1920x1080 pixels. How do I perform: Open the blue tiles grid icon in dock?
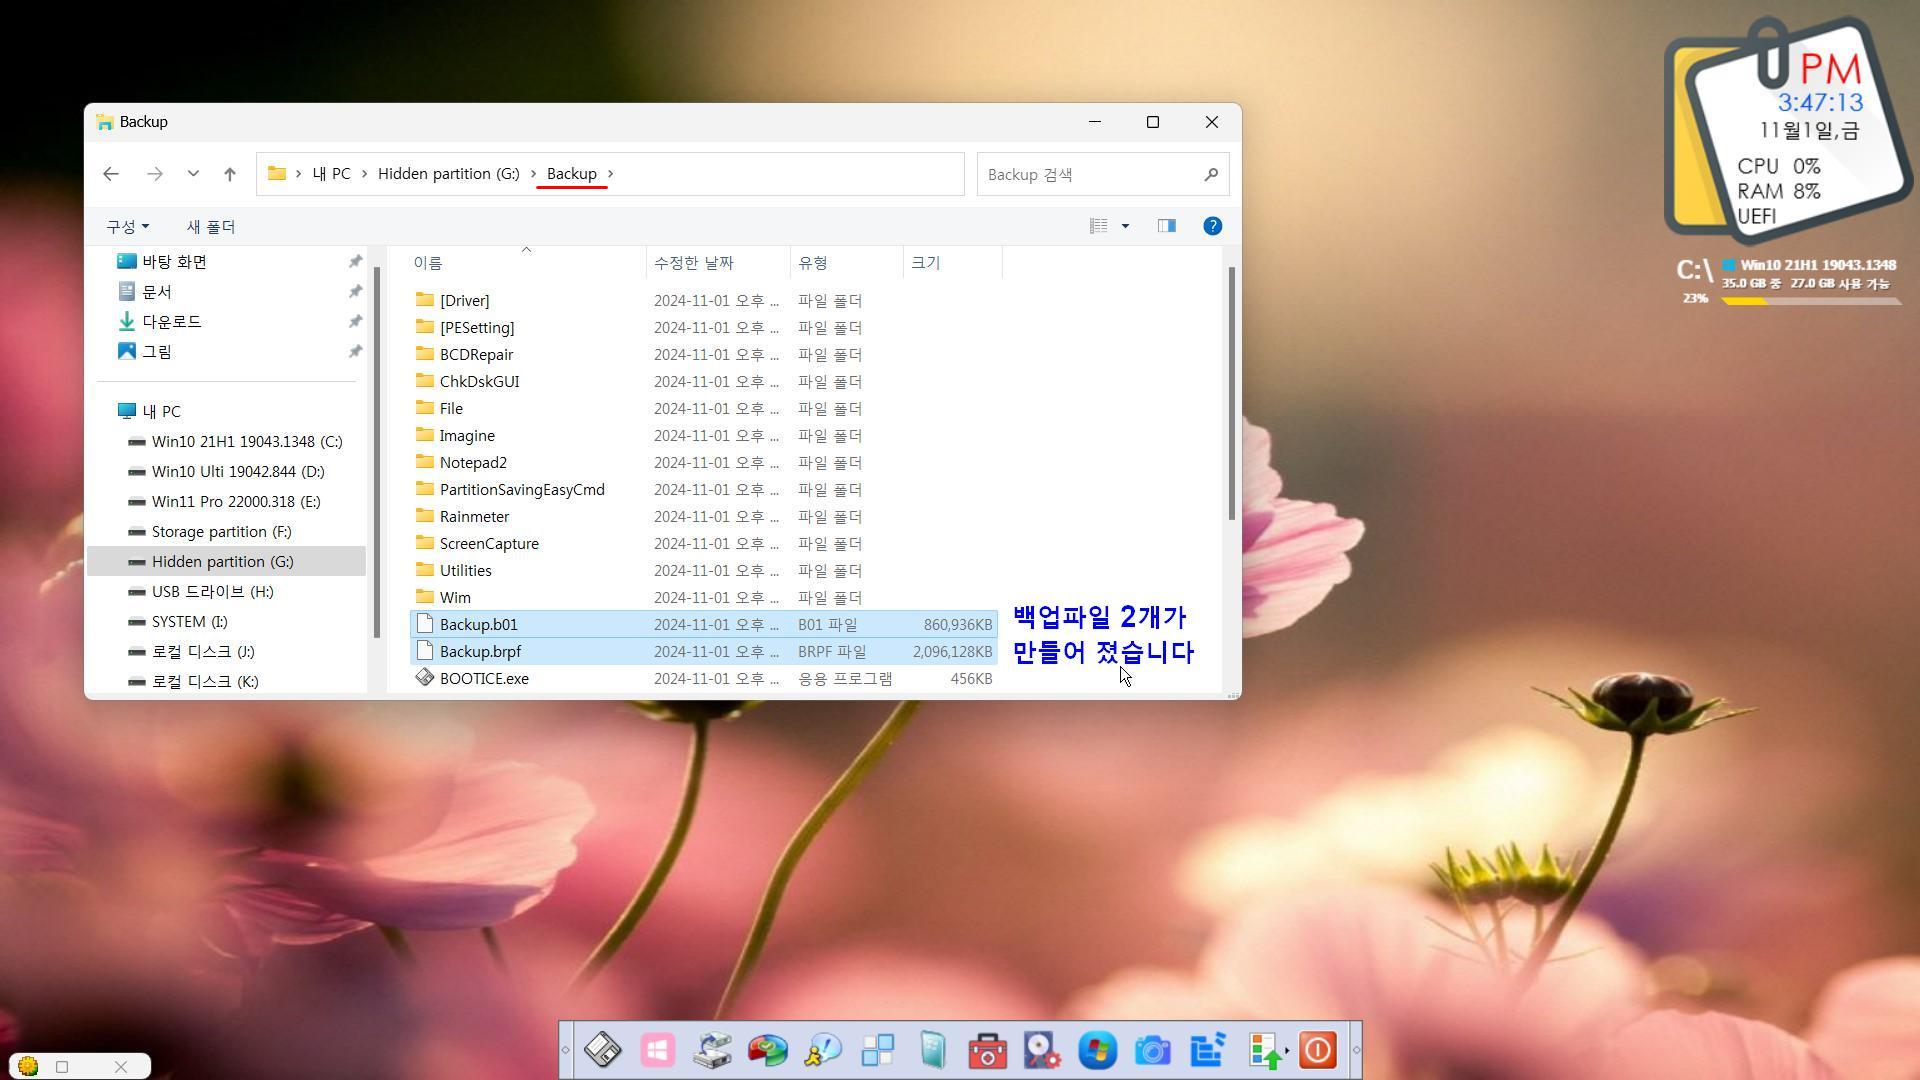click(877, 1050)
